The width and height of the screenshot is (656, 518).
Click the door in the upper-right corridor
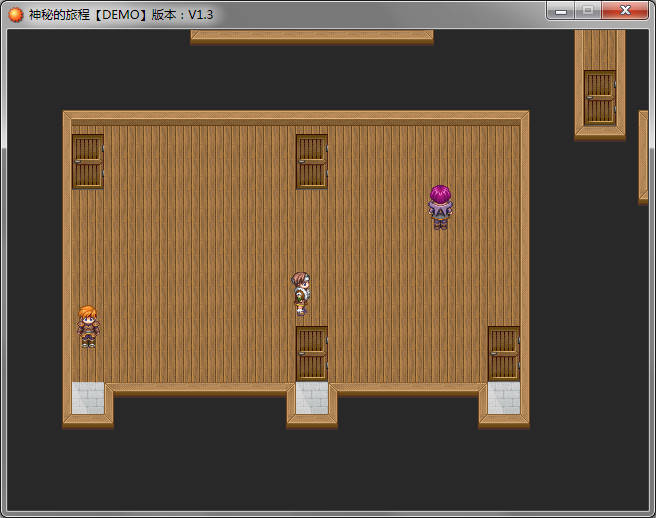599,97
